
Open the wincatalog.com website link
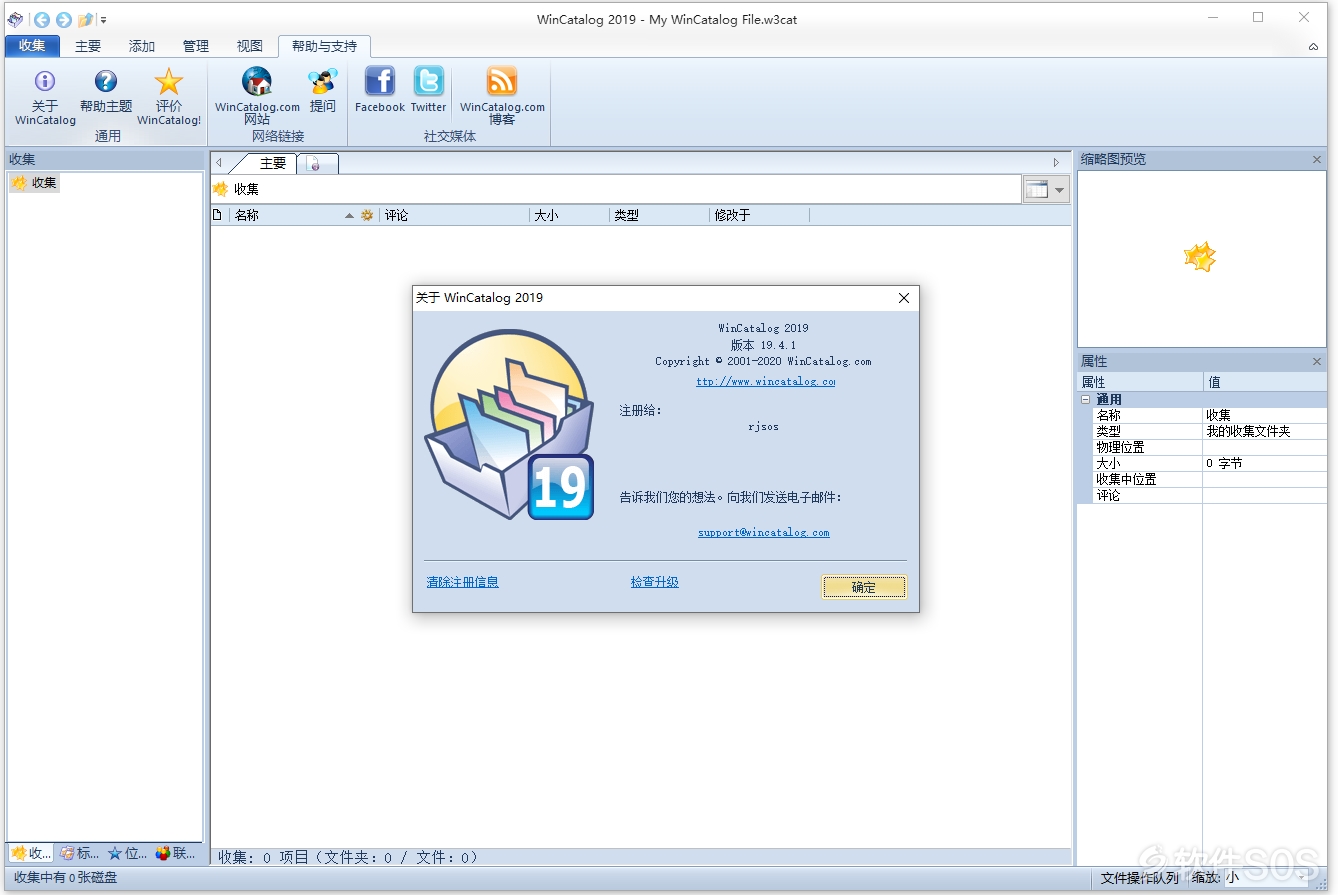click(765, 381)
